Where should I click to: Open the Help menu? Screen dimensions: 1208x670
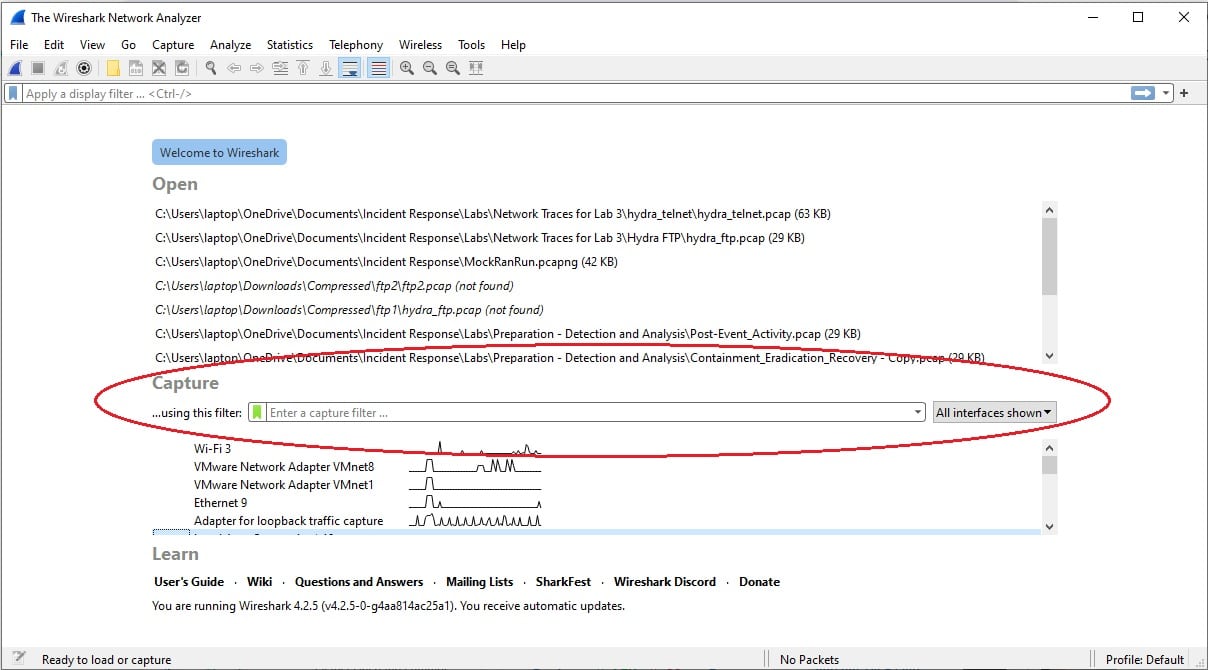[513, 45]
